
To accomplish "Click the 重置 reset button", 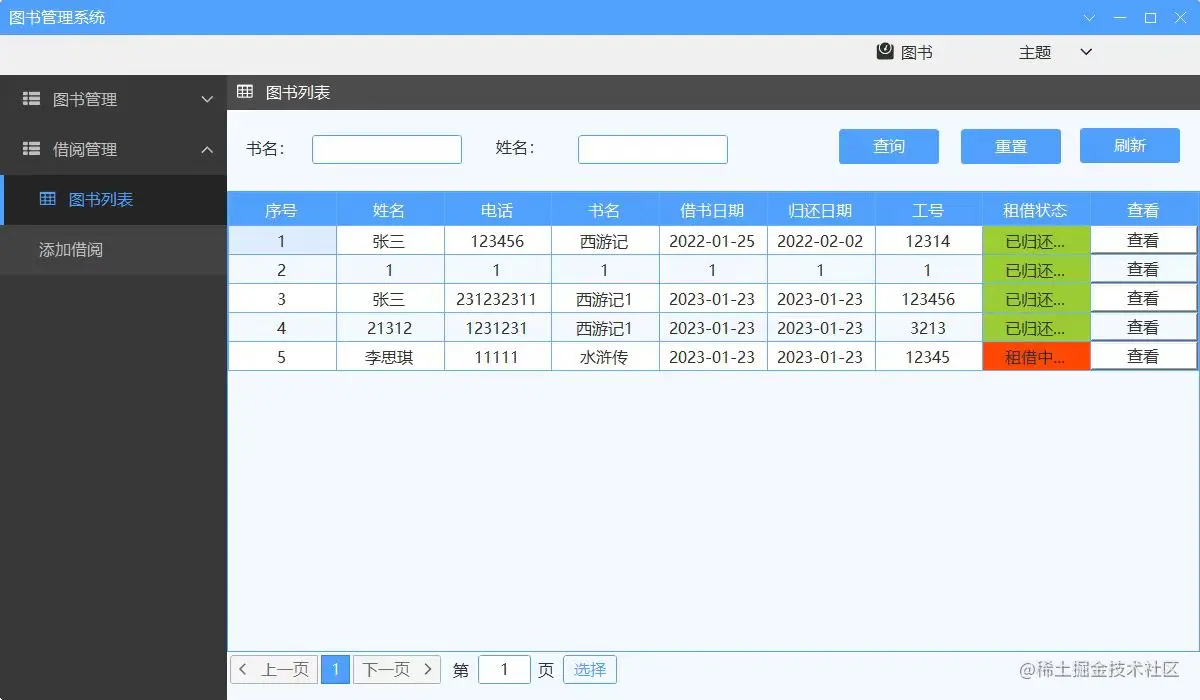I will 1010,146.
